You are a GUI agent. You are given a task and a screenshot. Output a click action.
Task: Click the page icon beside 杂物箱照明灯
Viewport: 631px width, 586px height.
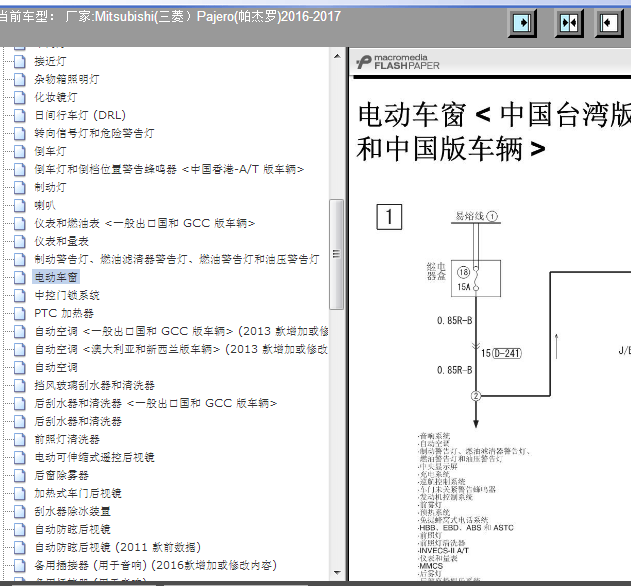(19, 79)
